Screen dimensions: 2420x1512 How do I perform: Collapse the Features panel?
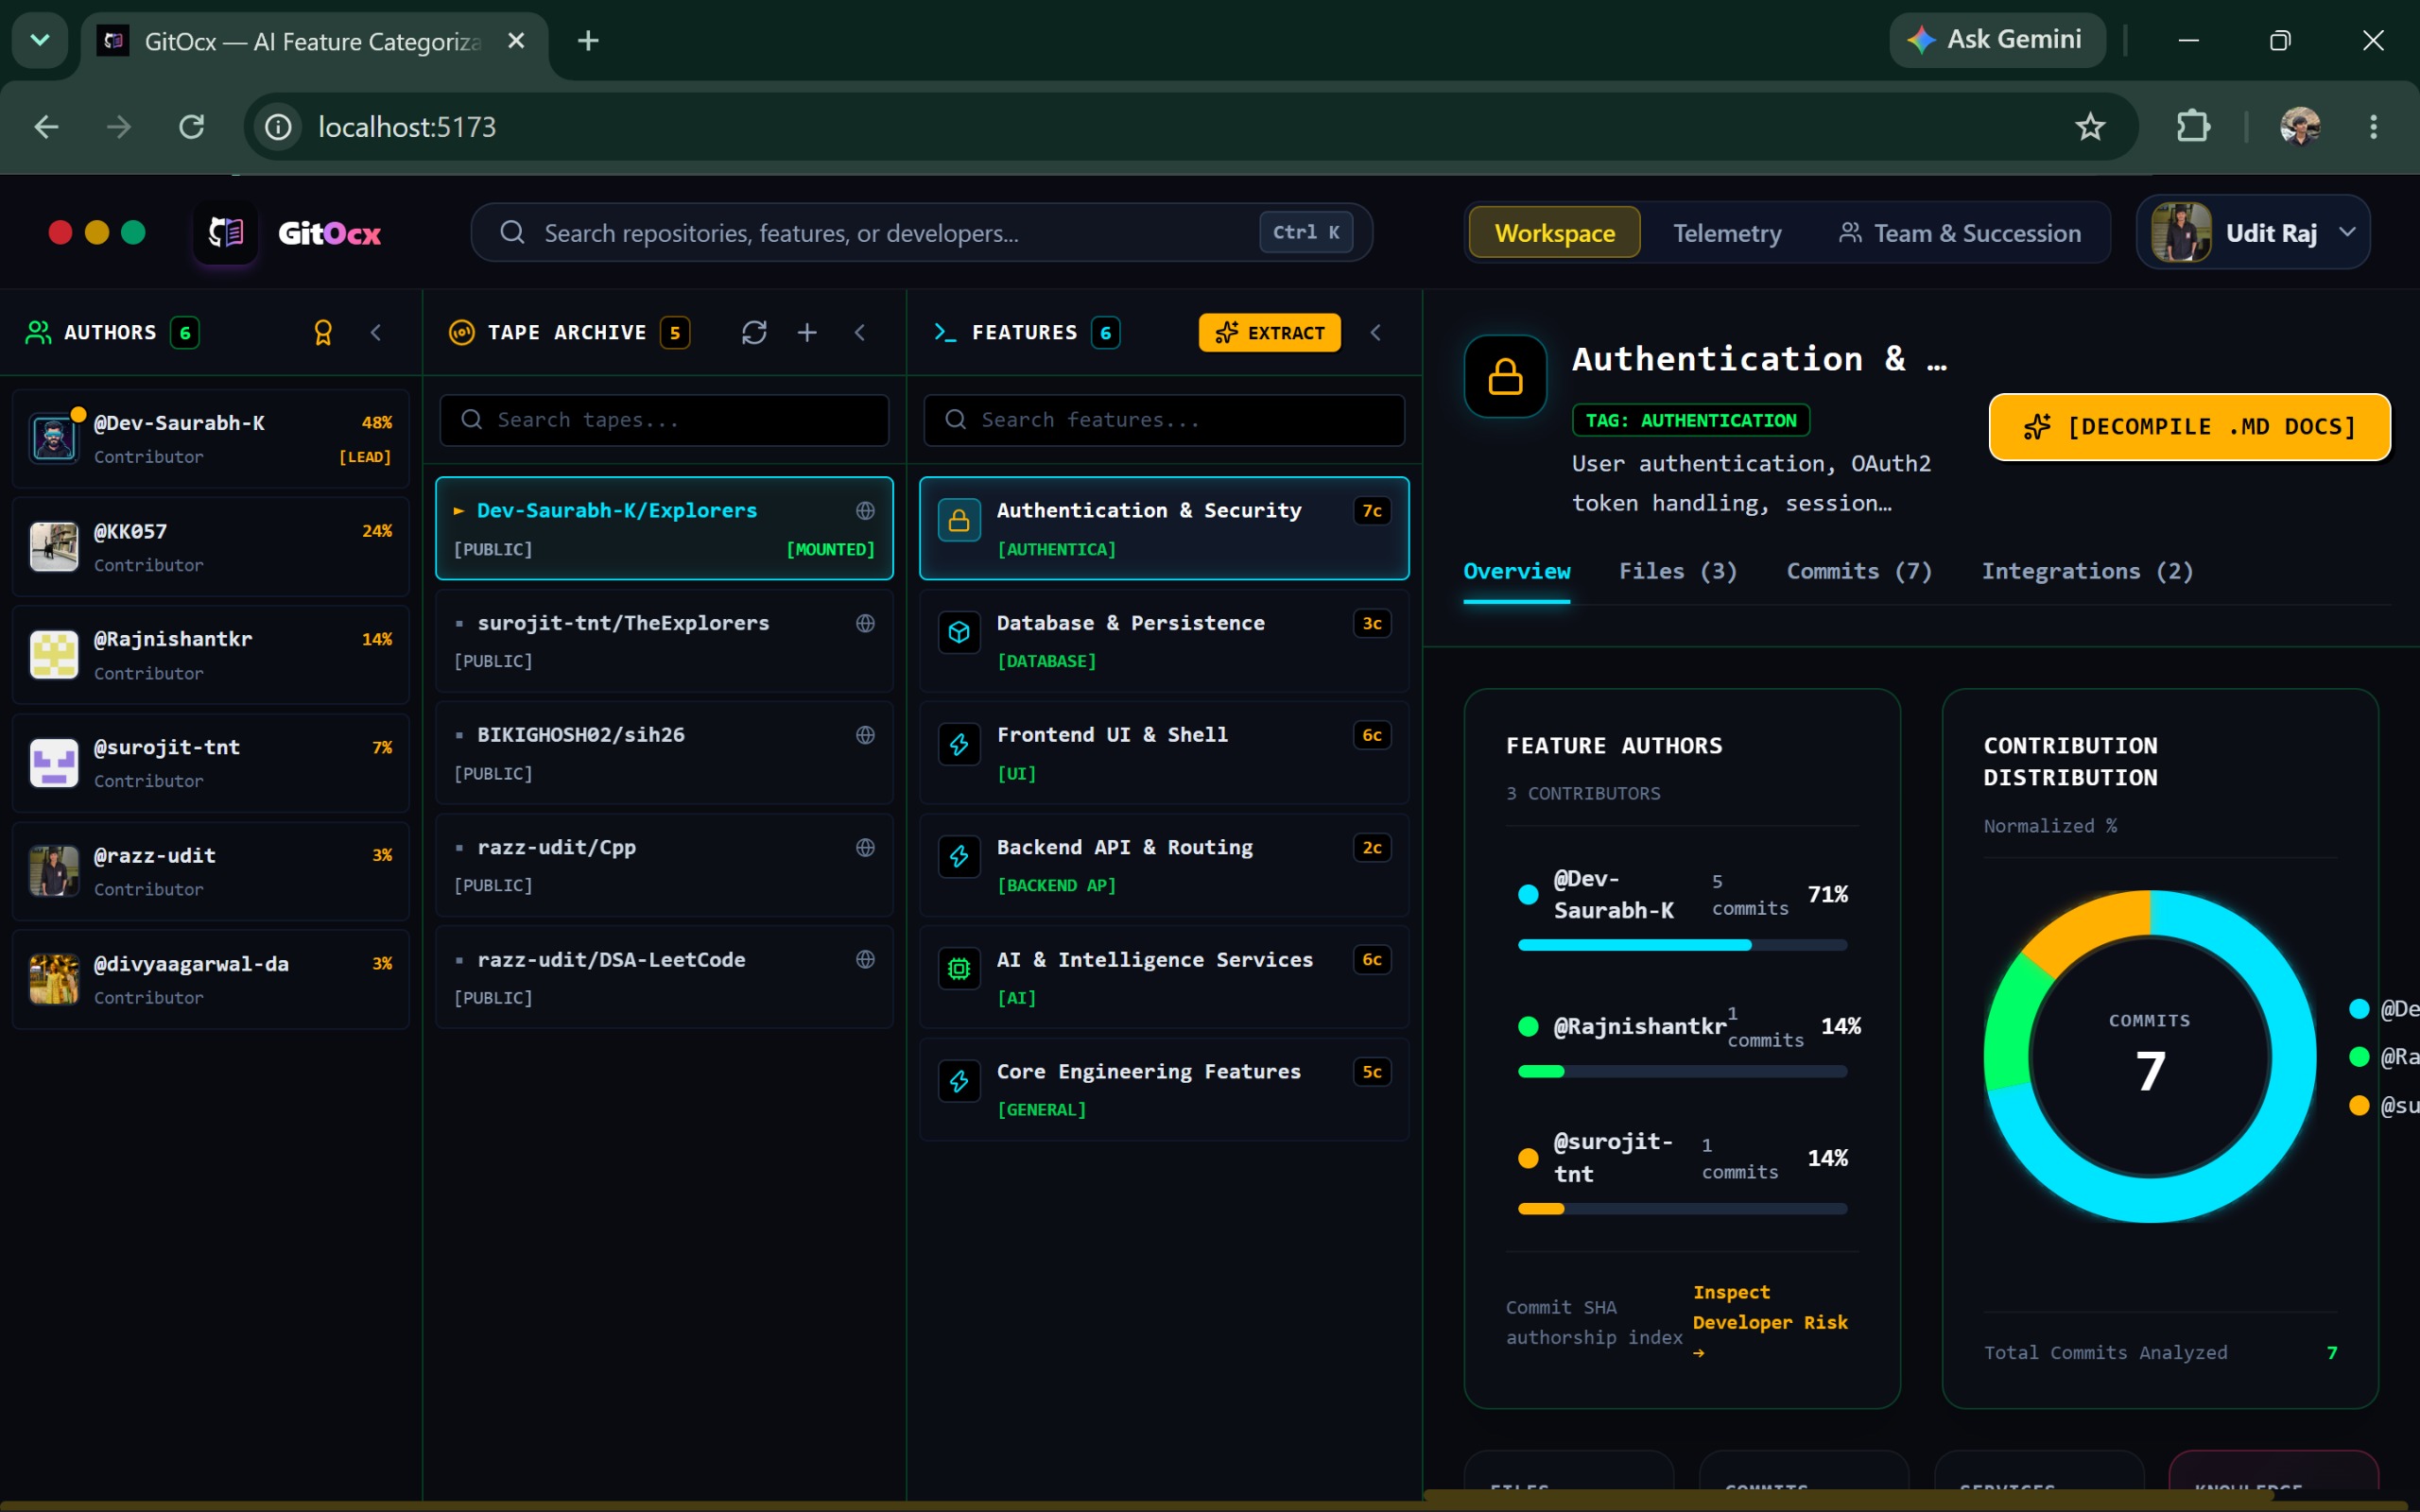tap(1376, 332)
